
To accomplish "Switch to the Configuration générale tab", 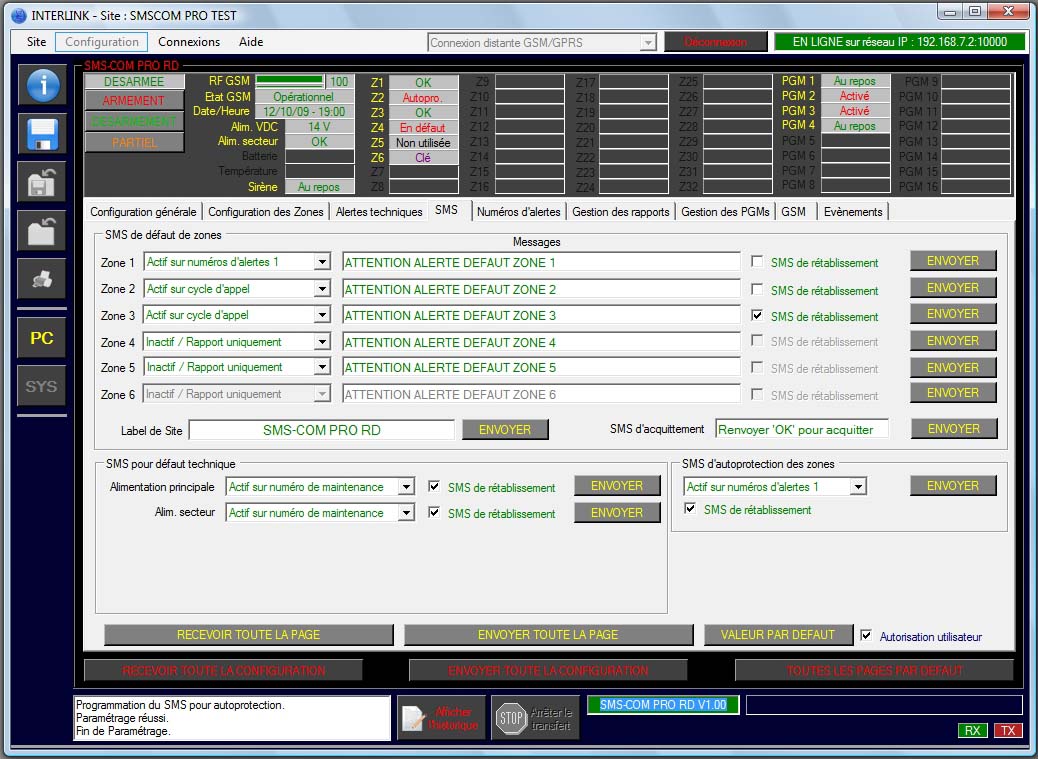I will coord(143,212).
